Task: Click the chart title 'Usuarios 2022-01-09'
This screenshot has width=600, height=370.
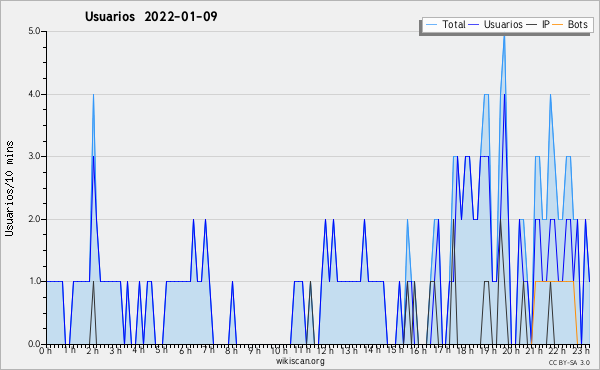Action: pyautogui.click(x=151, y=16)
